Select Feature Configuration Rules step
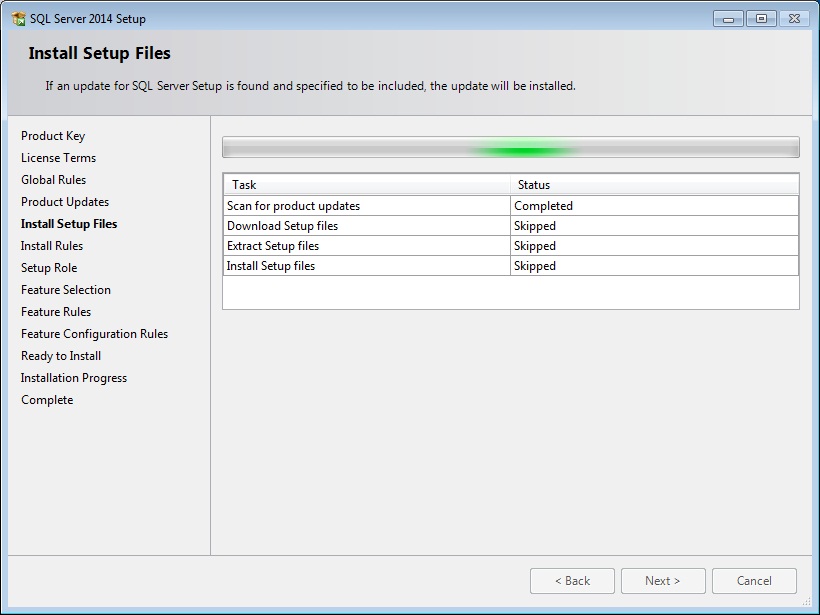 pos(95,334)
